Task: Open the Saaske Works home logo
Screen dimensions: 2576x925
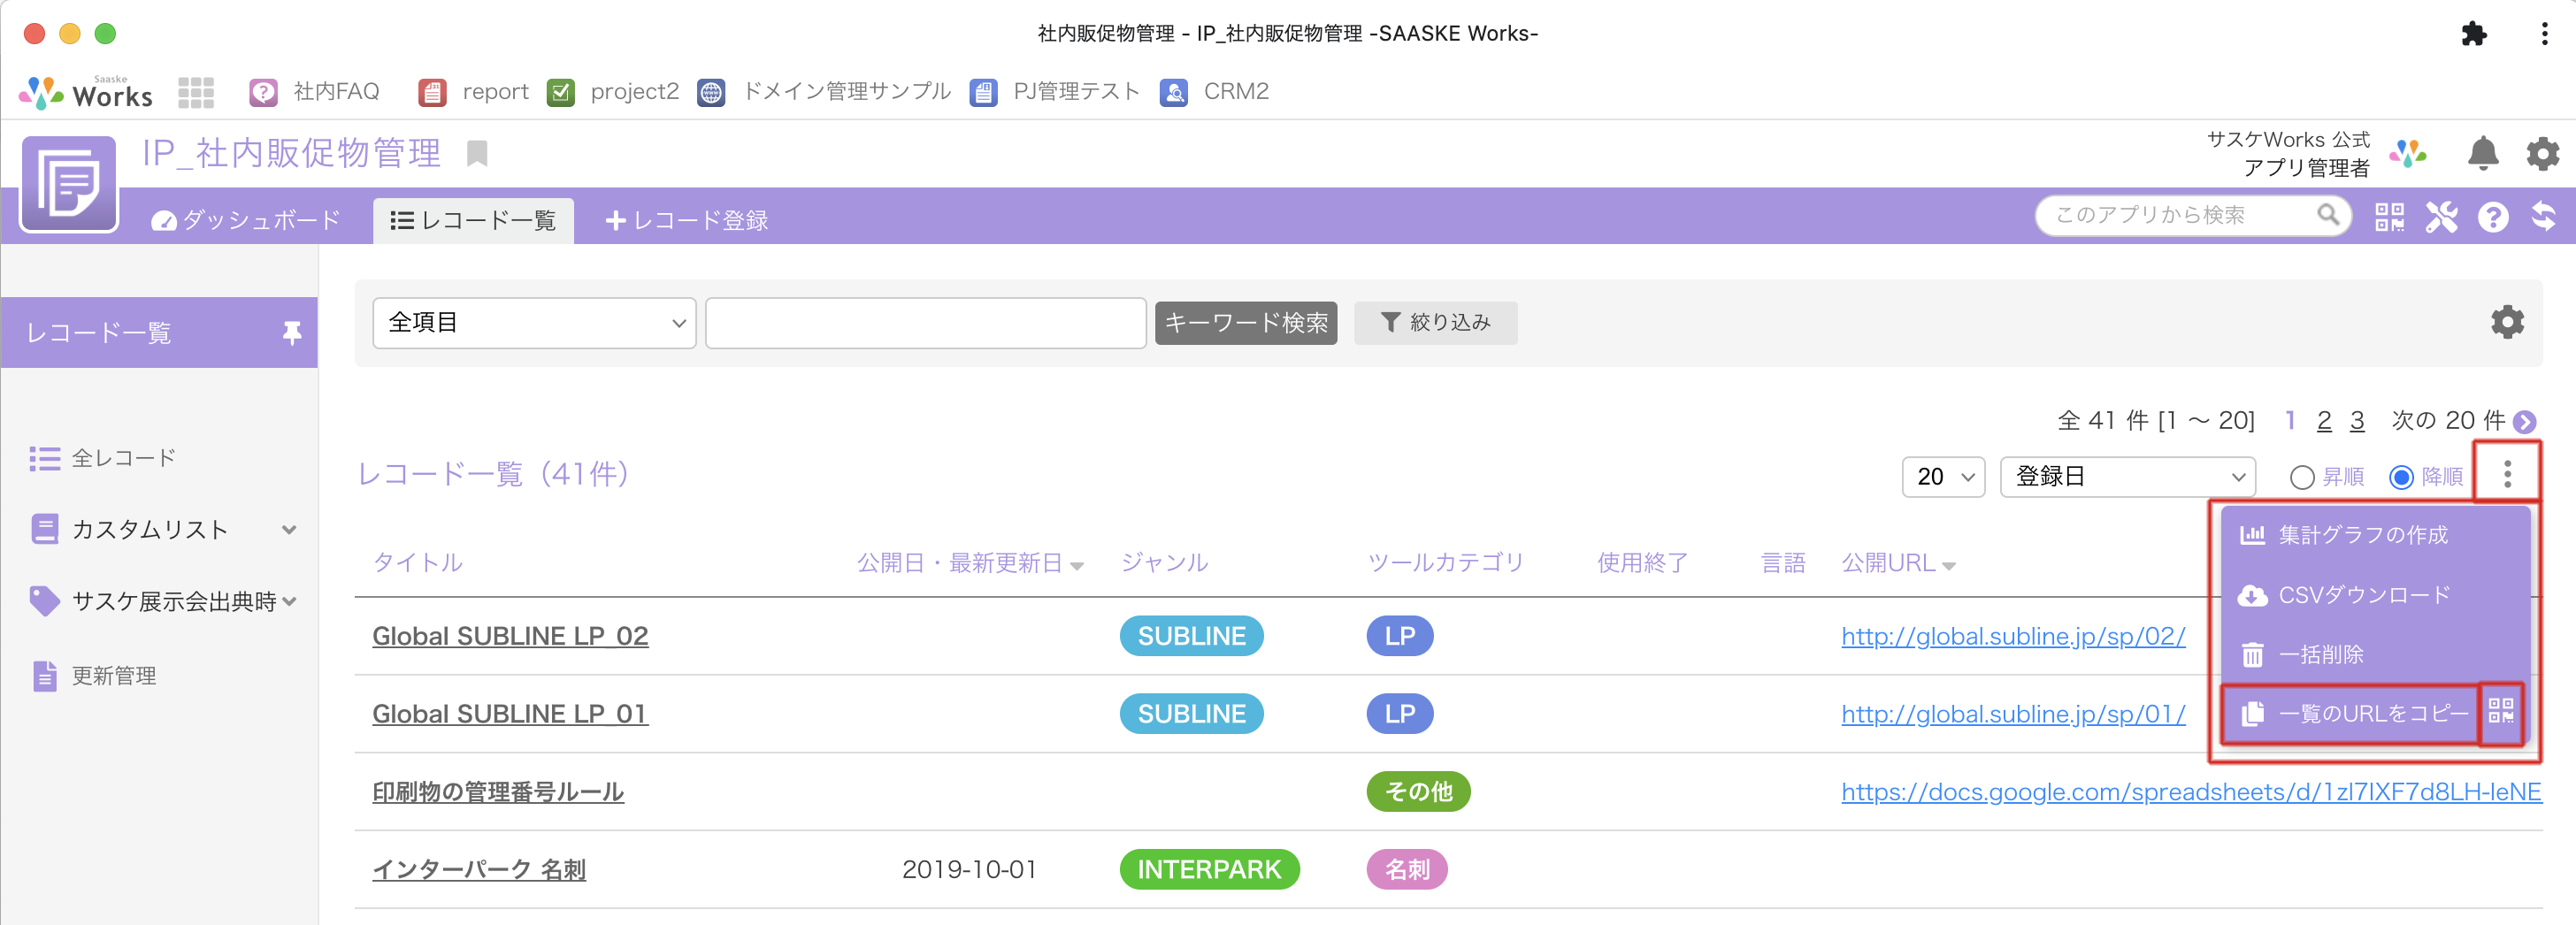Action: pyautogui.click(x=86, y=92)
